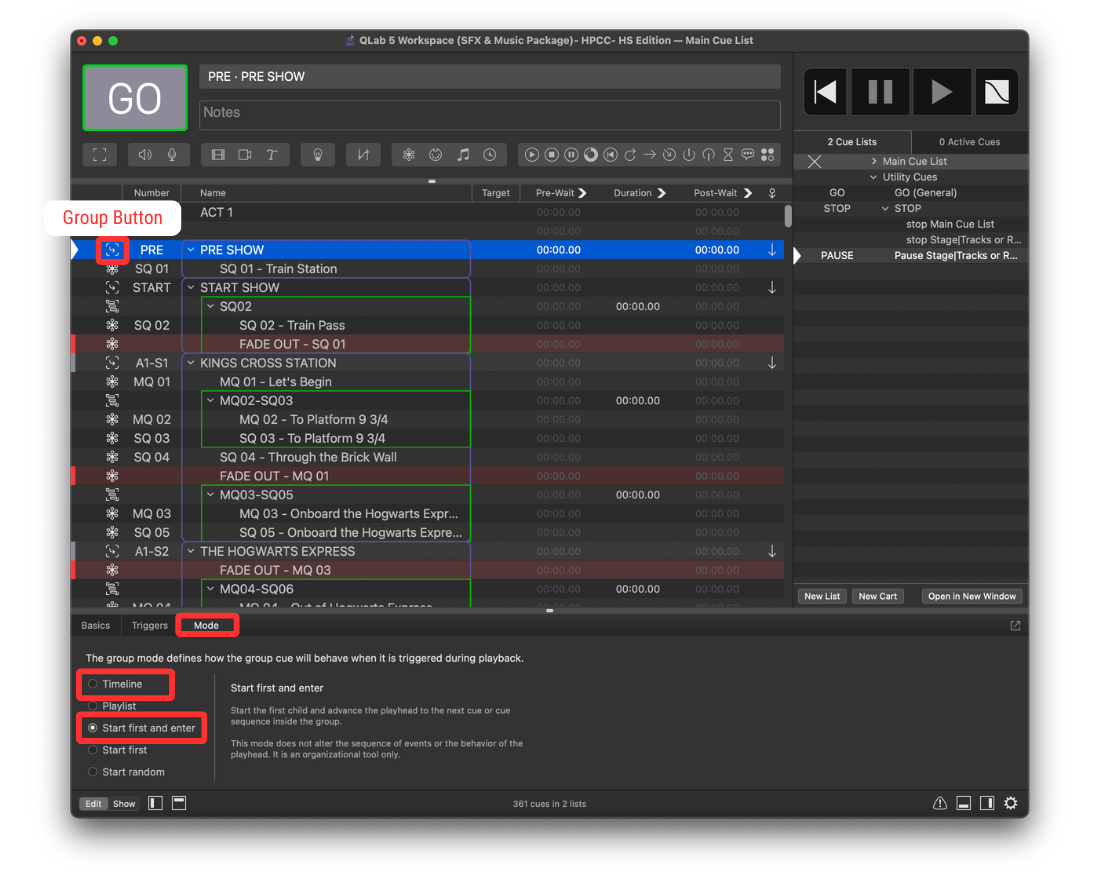Select the Audio cue tool
This screenshot has height=876, width=1100.
coord(145,154)
